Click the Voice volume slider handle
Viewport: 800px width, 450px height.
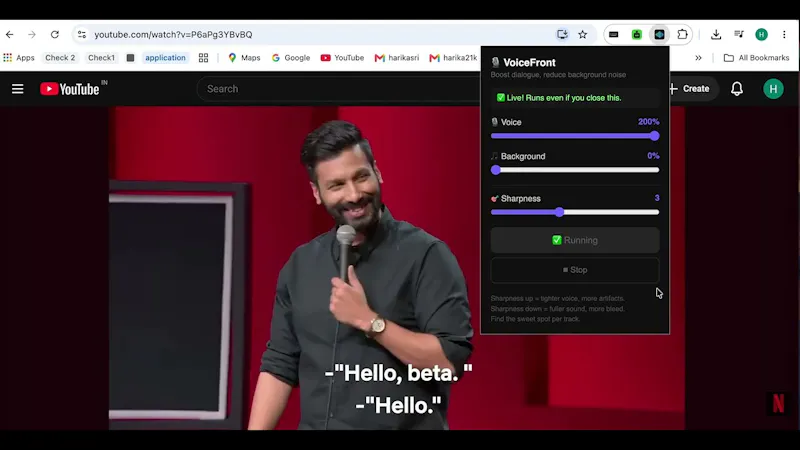(x=655, y=136)
